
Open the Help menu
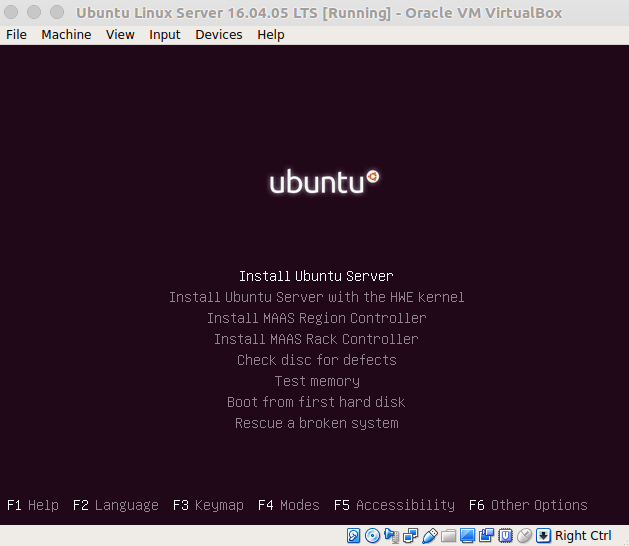pos(271,35)
